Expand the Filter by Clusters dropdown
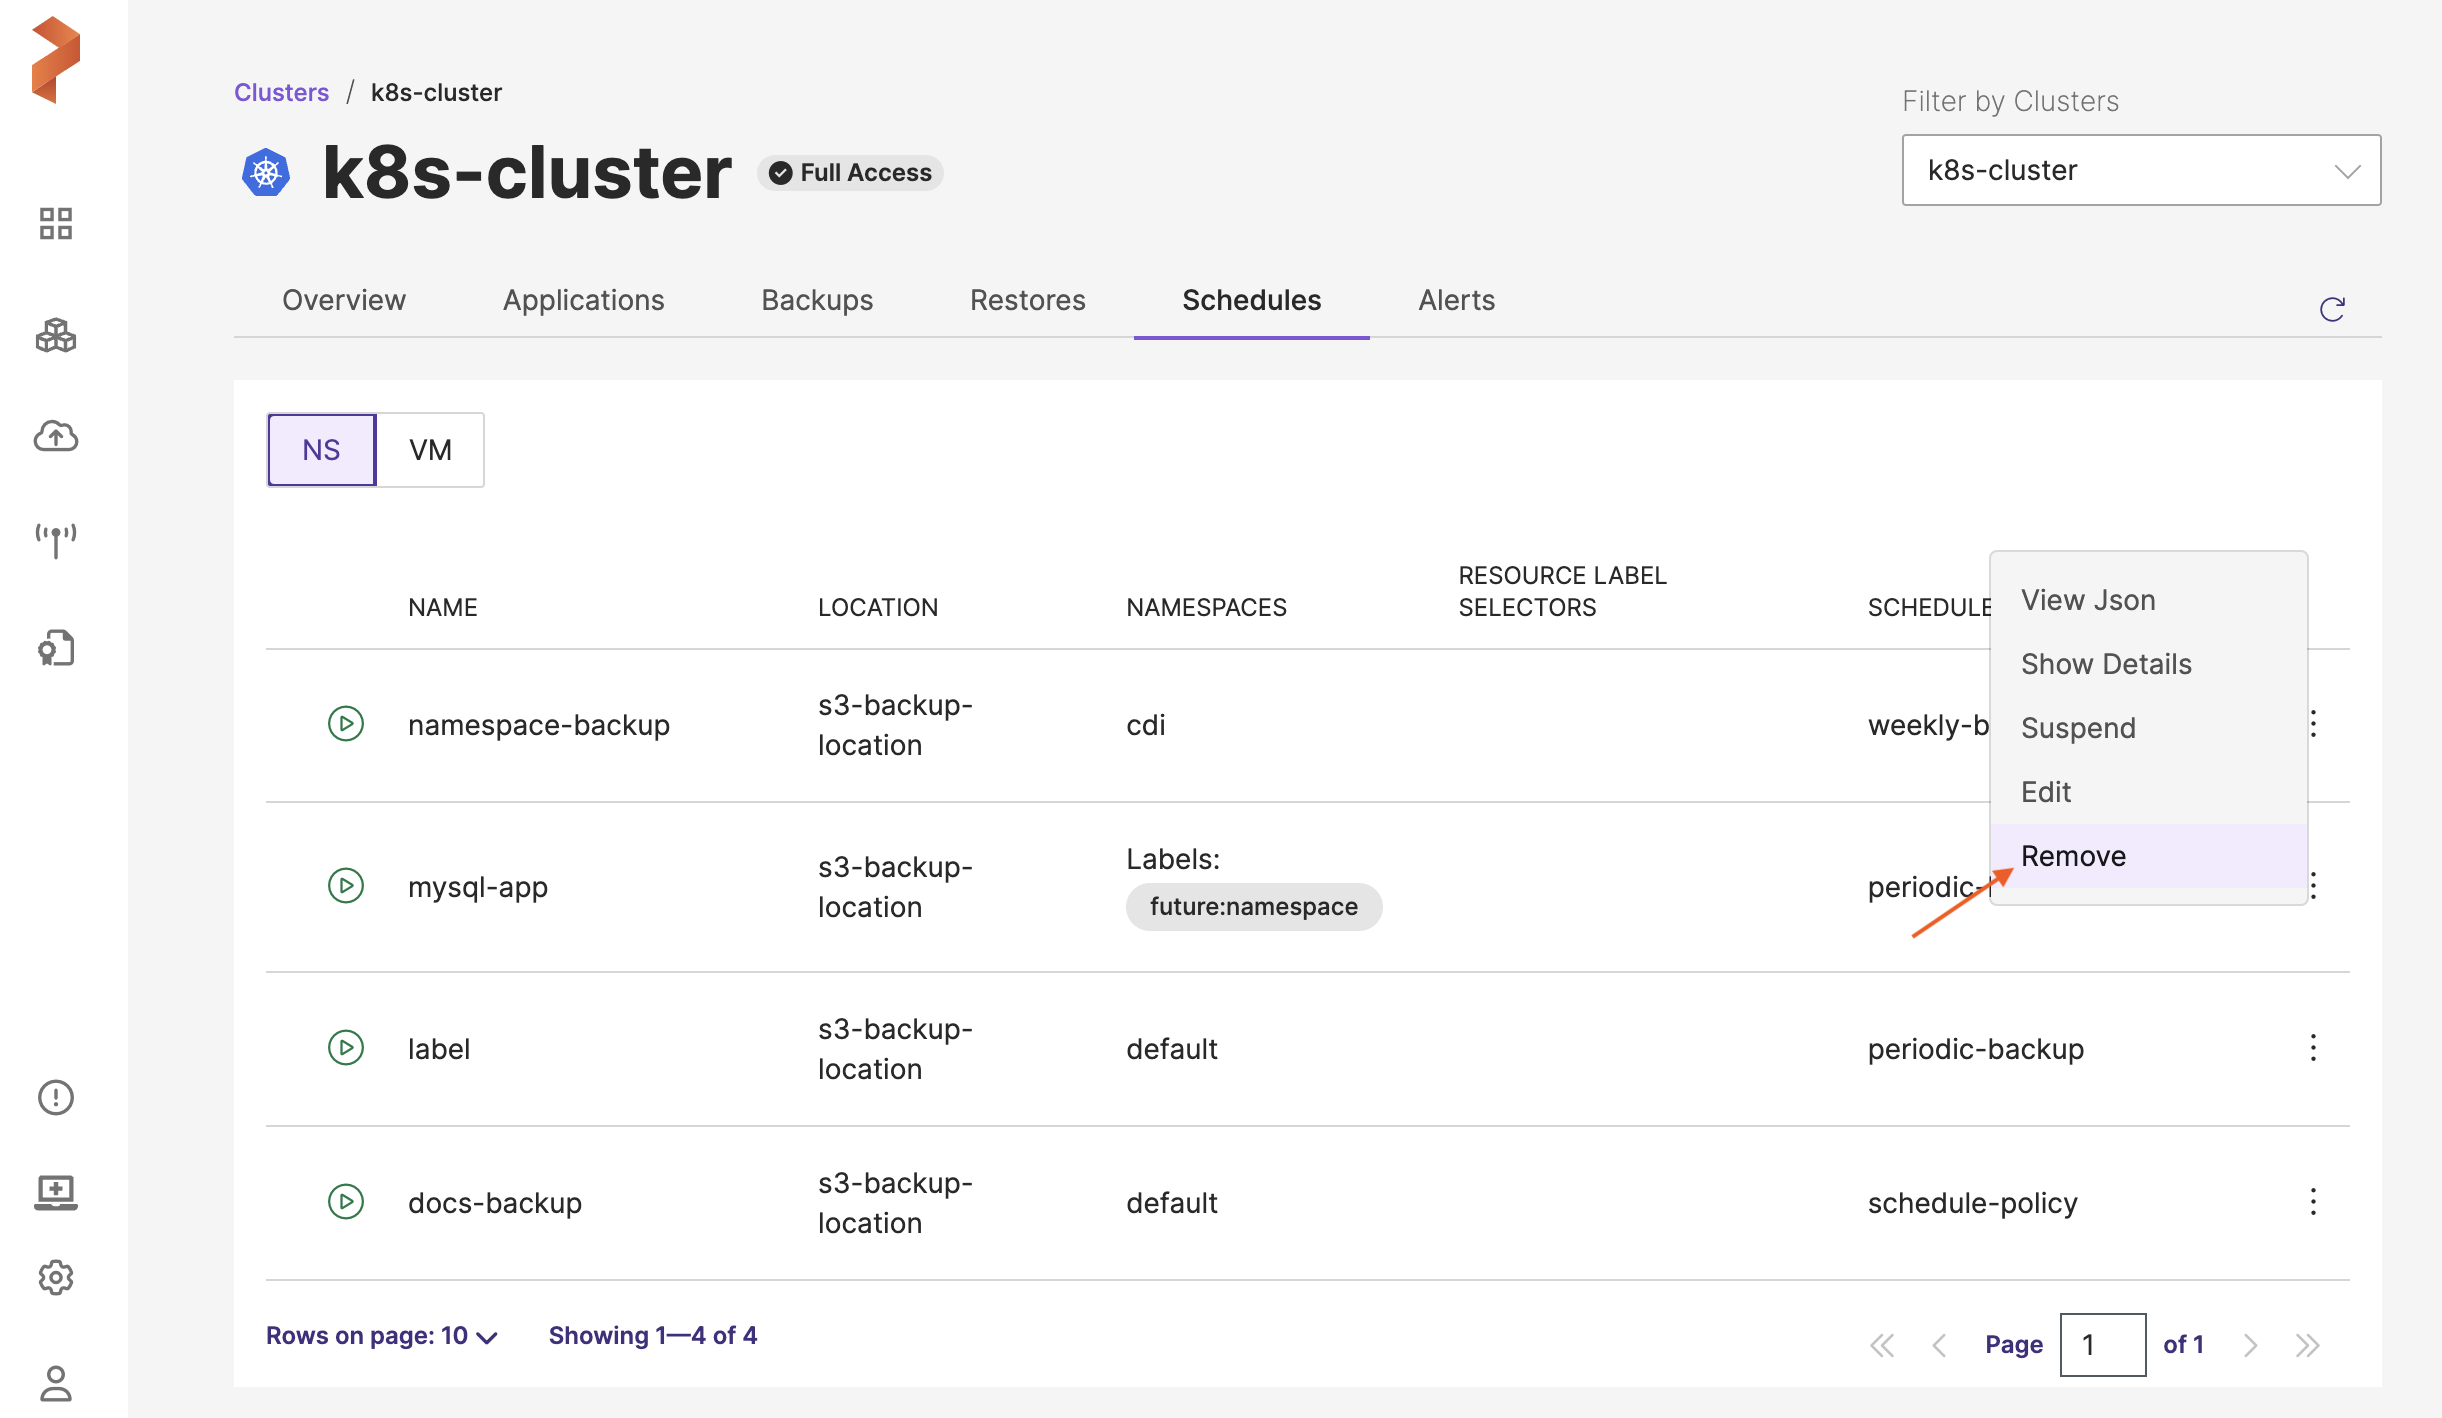Viewport: 2442px width, 1418px height. (2140, 170)
